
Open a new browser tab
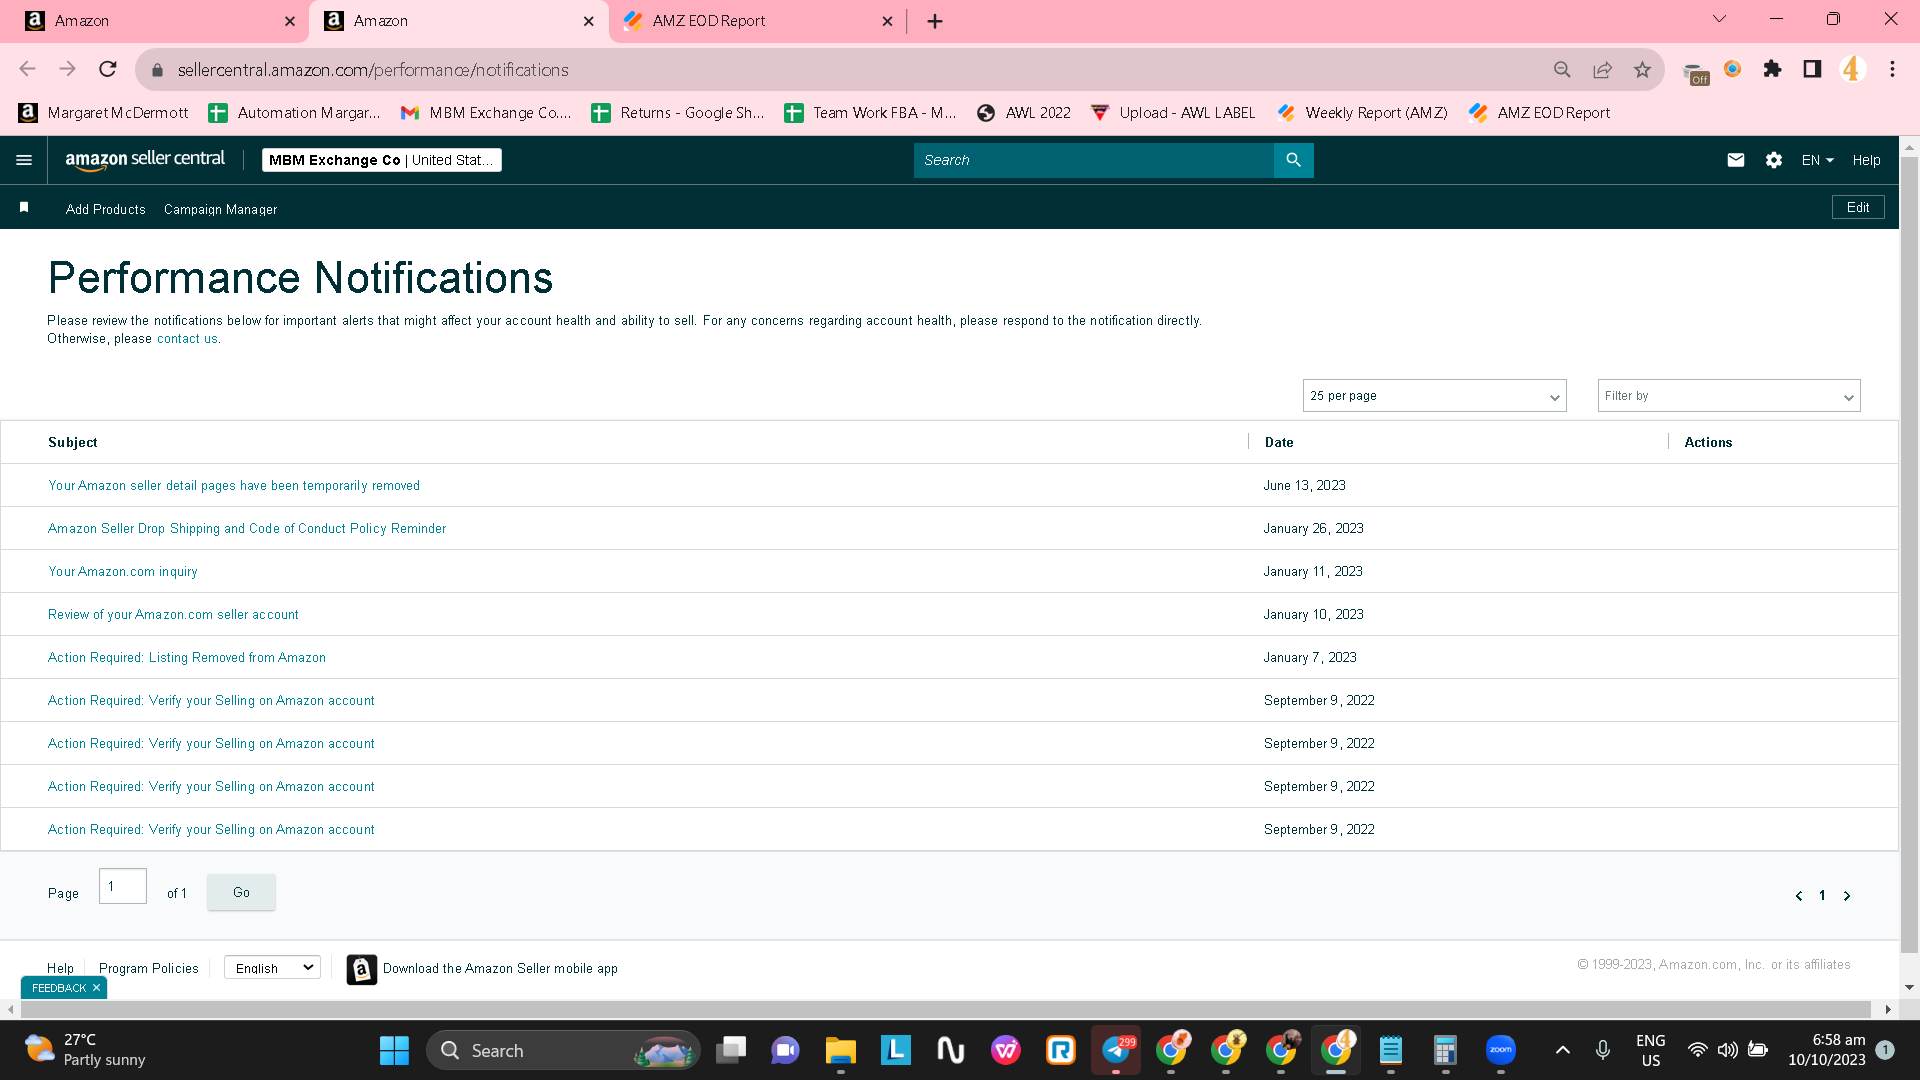click(935, 21)
